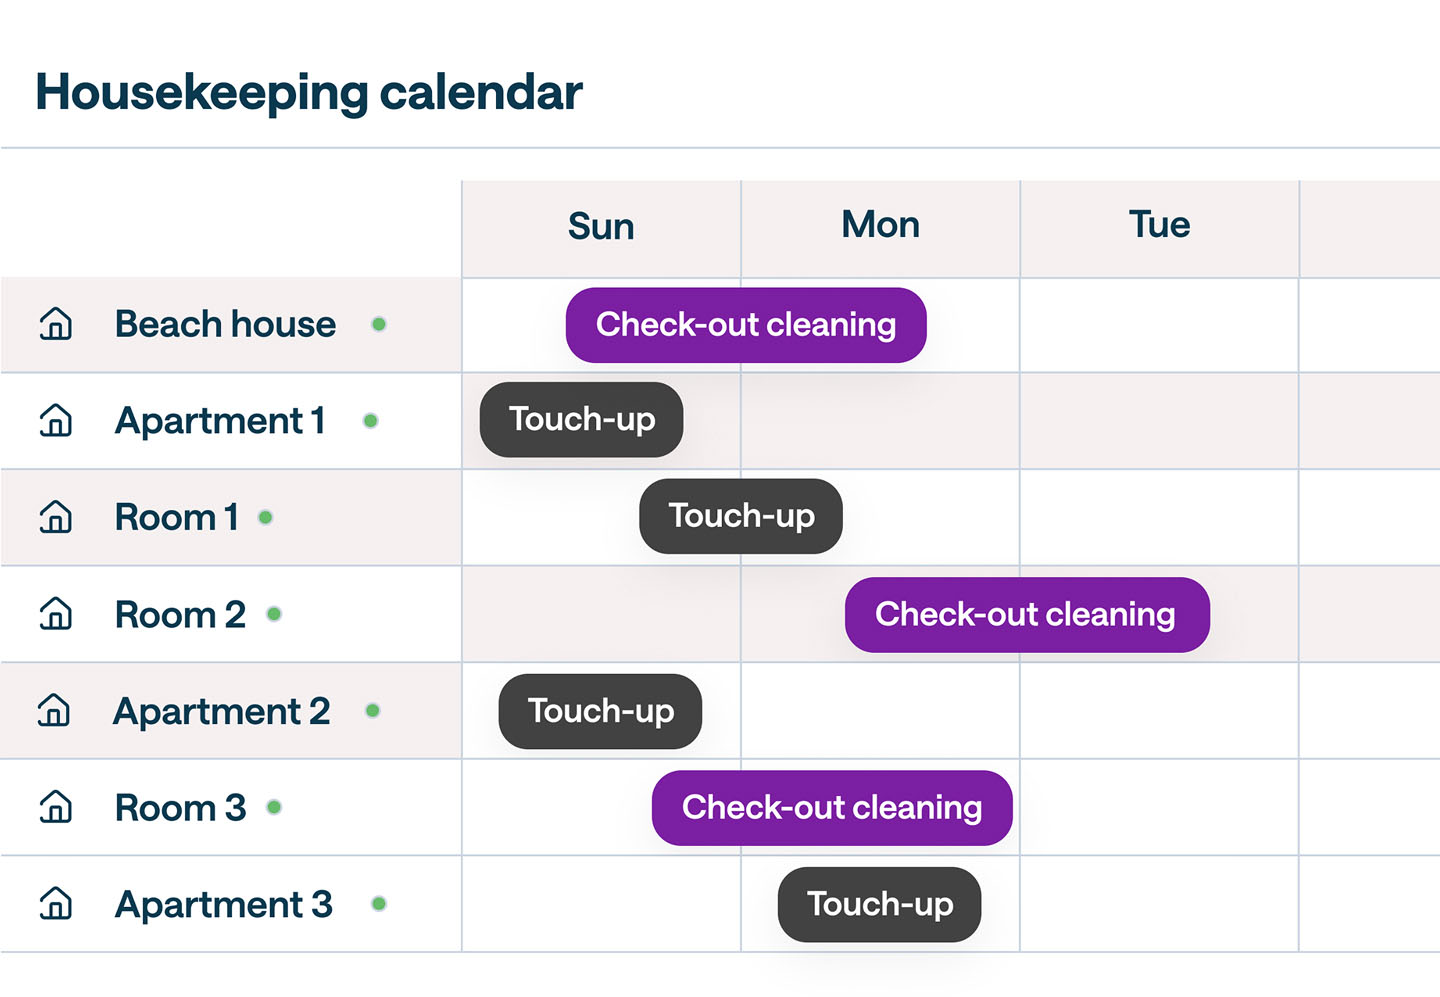Open the Tue day header

coord(1159,225)
